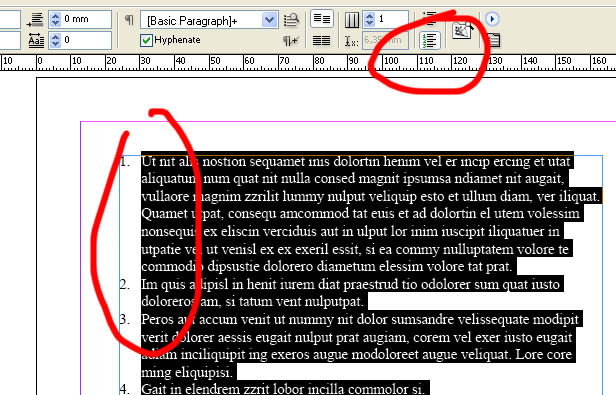Viewport: 616px width, 395px height.
Task: Adjust the drop cap lines stepper arrows
Action: click(x=55, y=40)
